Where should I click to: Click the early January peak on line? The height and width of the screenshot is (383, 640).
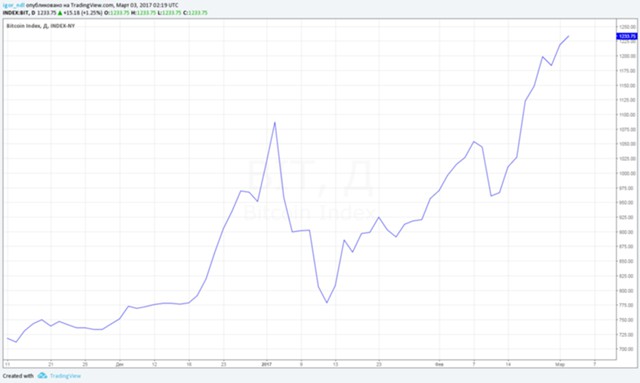[x=275, y=122]
